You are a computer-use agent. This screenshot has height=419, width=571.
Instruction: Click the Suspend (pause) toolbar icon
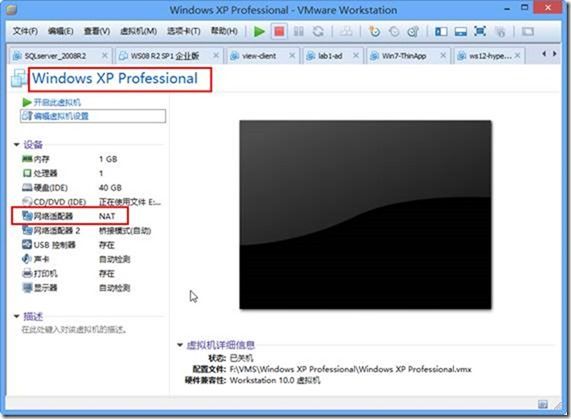[x=299, y=32]
